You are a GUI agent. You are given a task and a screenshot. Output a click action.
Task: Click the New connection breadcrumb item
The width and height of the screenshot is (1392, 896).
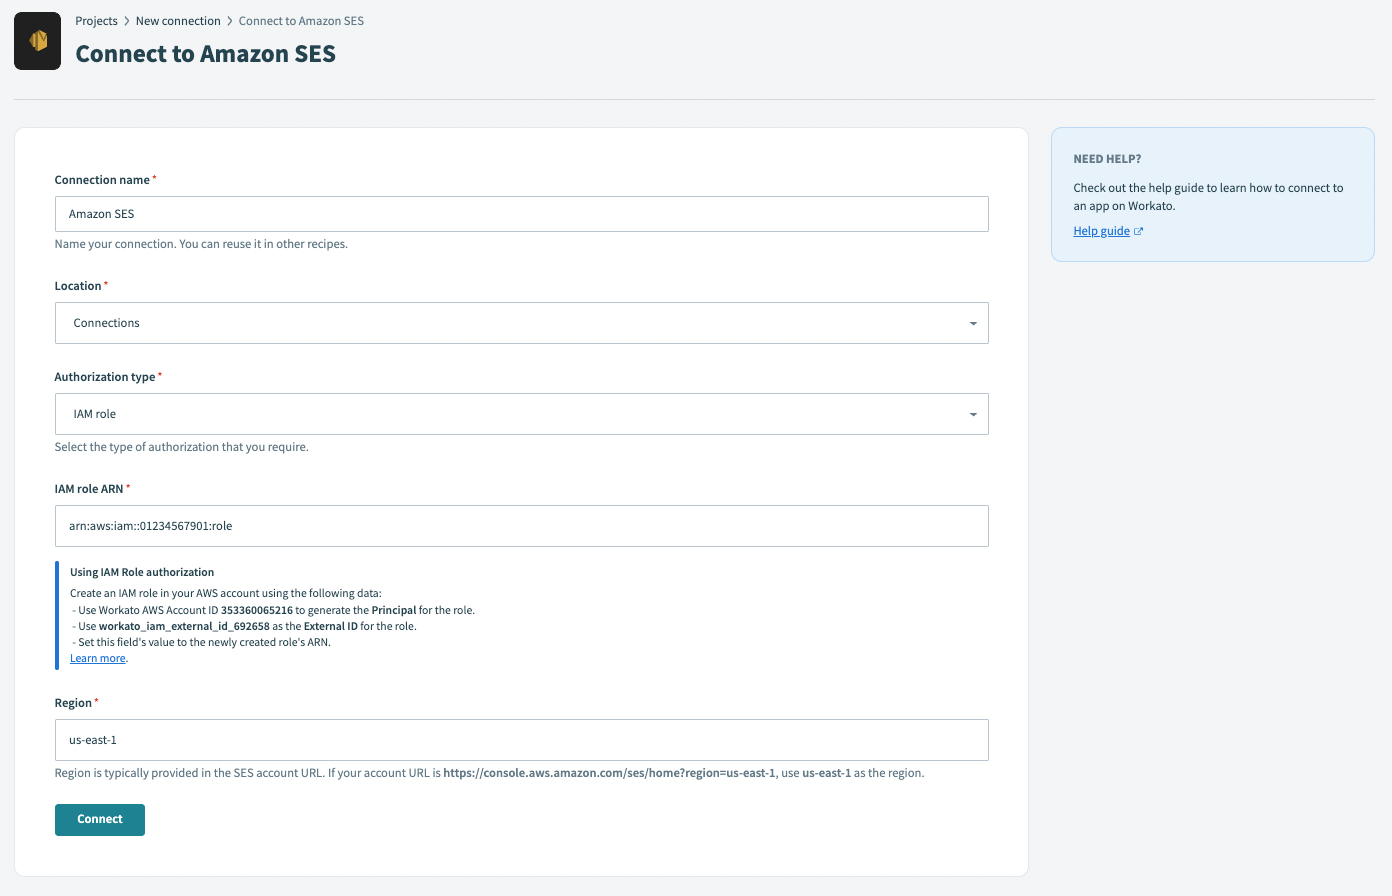(178, 20)
